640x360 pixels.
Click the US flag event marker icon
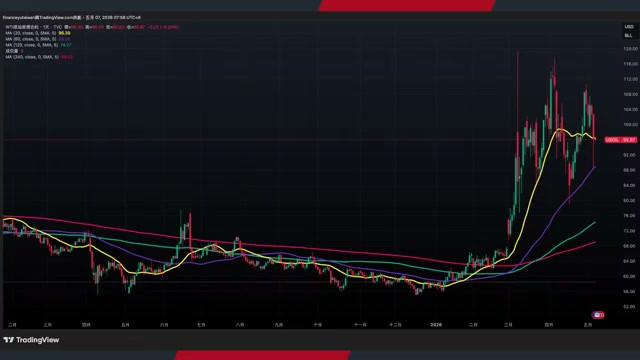point(598,315)
